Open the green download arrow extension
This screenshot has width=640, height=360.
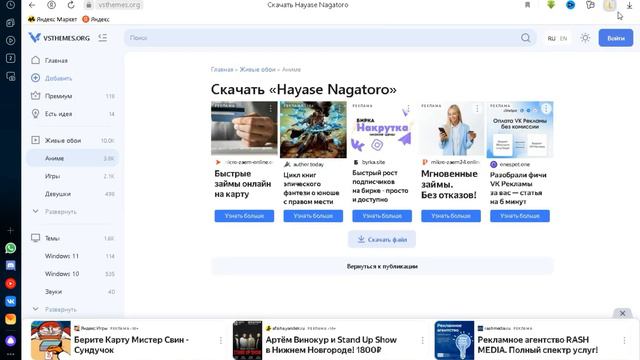pyautogui.click(x=551, y=5)
